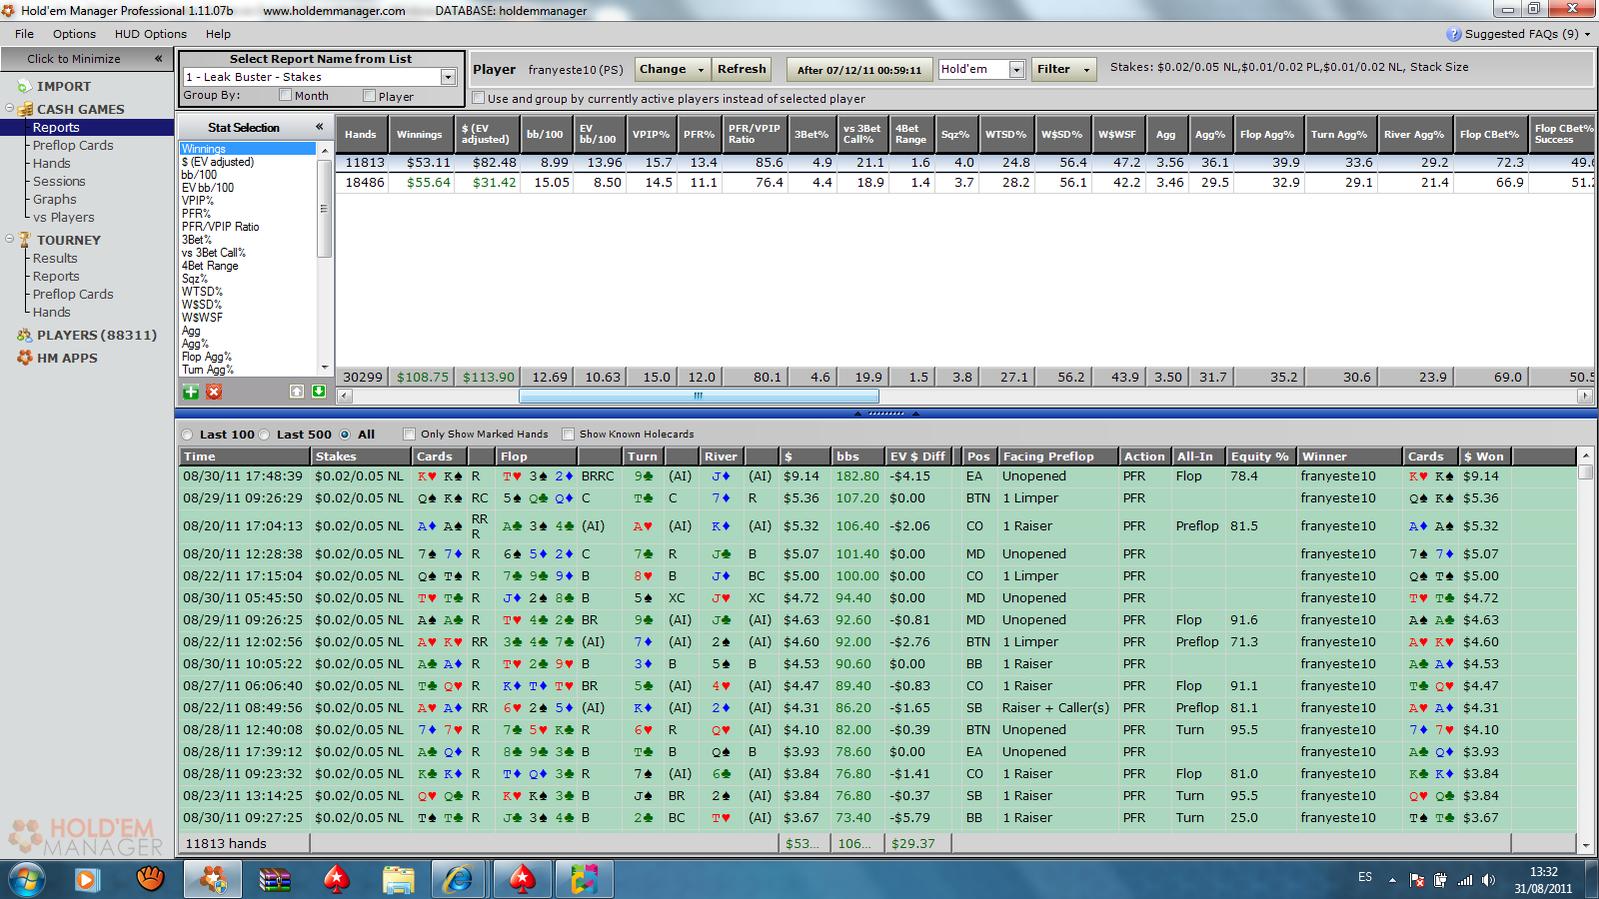Sort by the VPIP% column header
This screenshot has width=1599, height=899.
[651, 134]
